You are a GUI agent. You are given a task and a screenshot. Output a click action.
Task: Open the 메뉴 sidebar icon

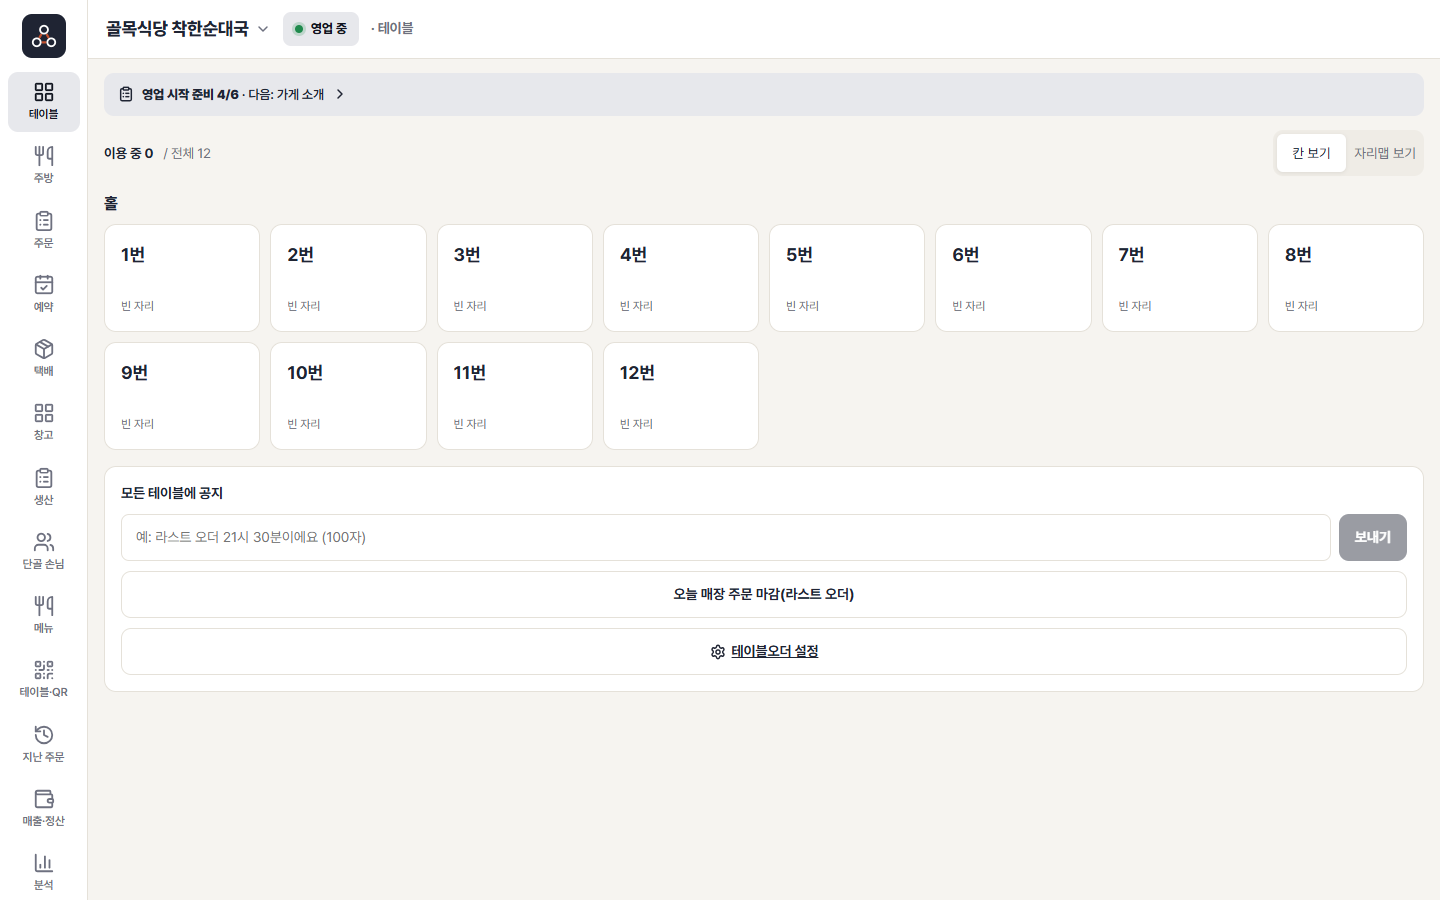(x=44, y=614)
